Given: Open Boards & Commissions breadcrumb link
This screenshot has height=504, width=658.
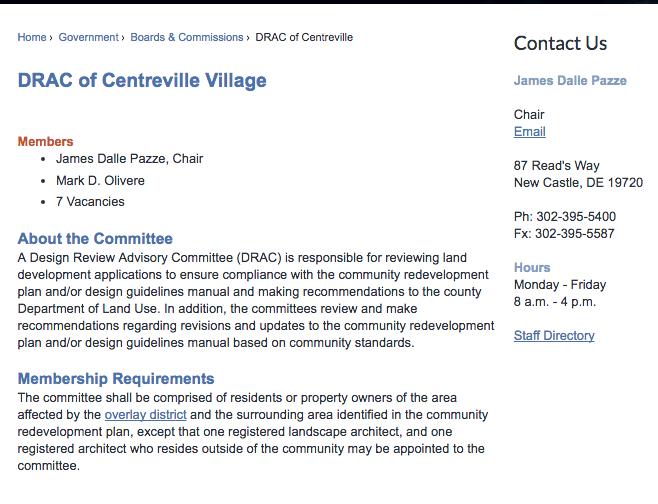Looking at the screenshot, I should coord(187,37).
